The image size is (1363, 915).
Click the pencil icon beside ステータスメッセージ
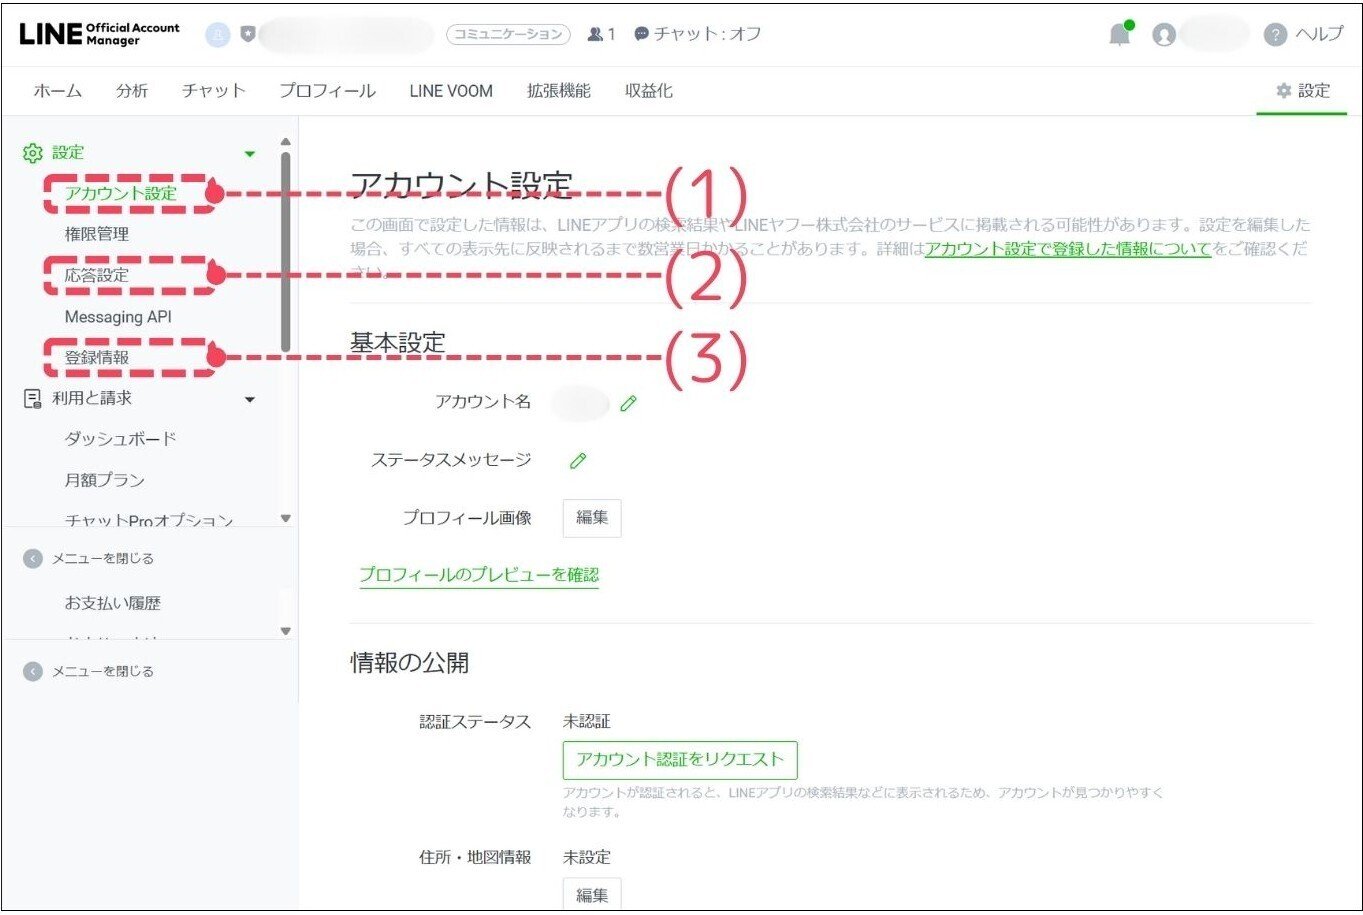click(577, 461)
